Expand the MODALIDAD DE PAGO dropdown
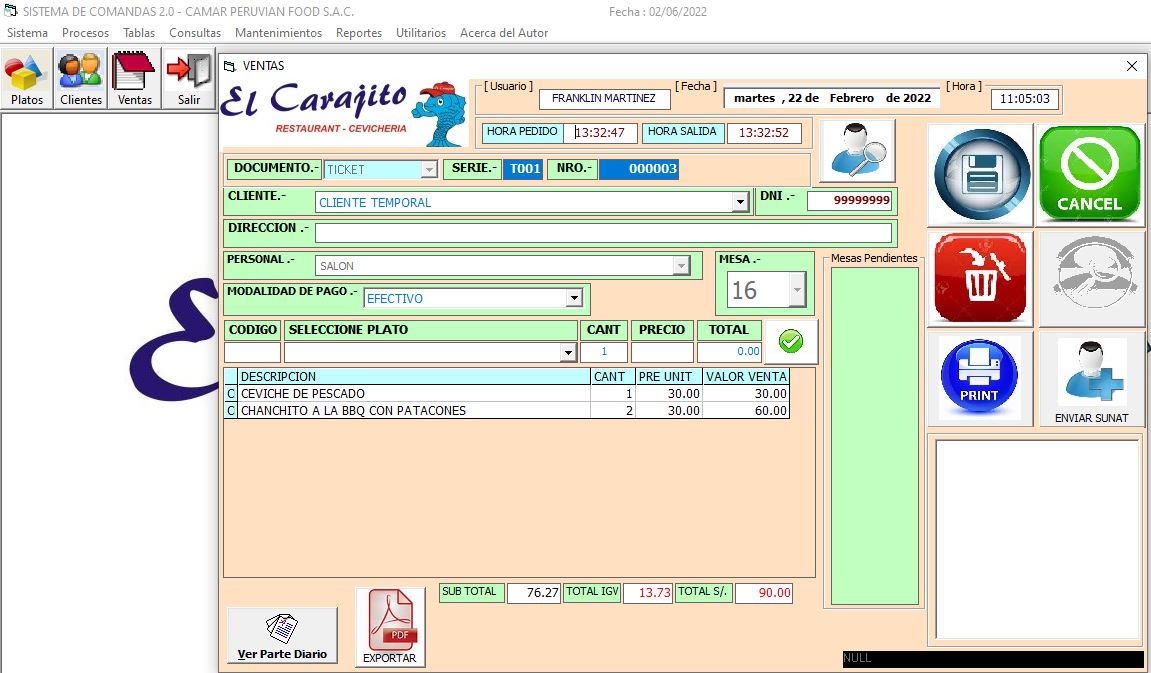The width and height of the screenshot is (1151, 673). [x=573, y=298]
